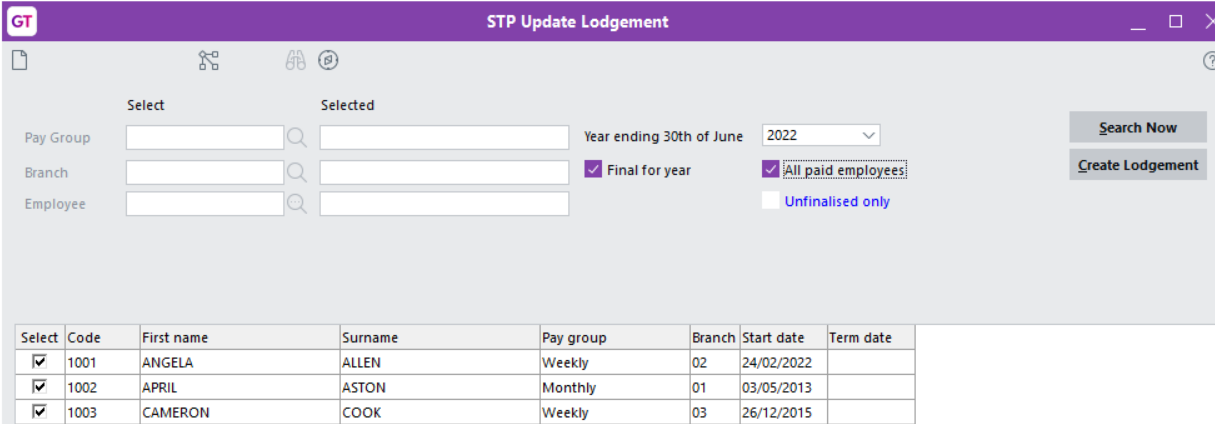Deselect employee 1001 Angela Allen checkbox
1215x424 pixels.
coord(40,362)
